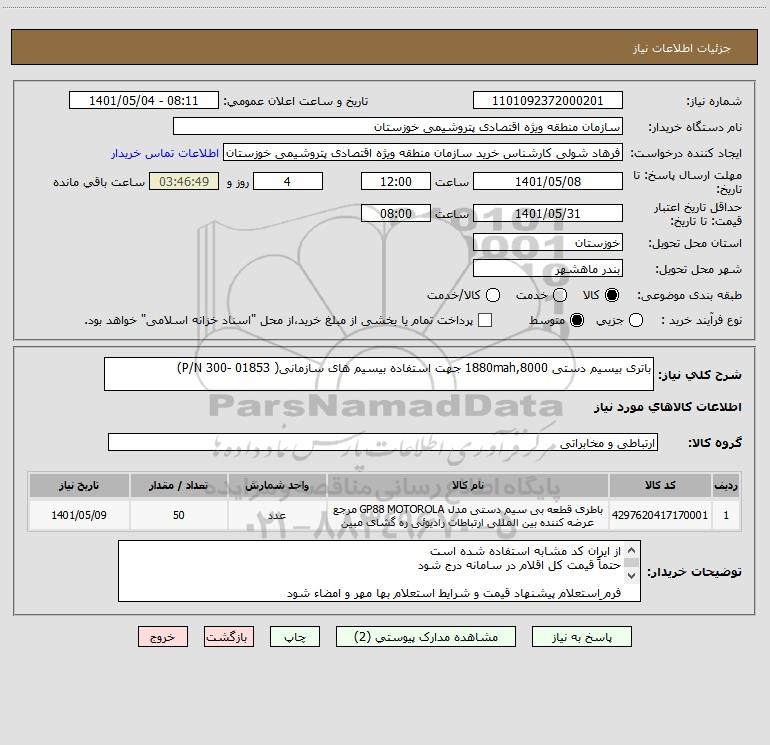This screenshot has width=770, height=745.
Task: Click the unit cell عدد
Action: coord(277,515)
